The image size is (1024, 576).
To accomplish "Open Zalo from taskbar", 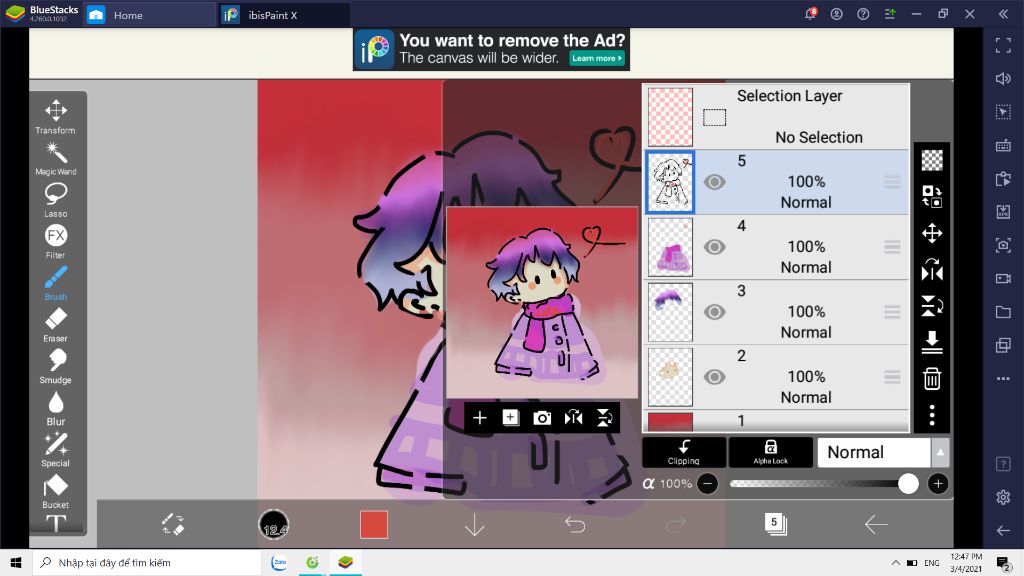I will pyautogui.click(x=279, y=562).
